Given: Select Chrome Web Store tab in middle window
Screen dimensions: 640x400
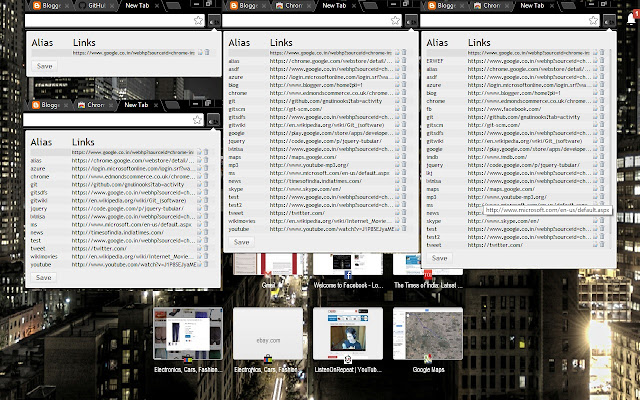Looking at the screenshot, I should coord(294,6).
